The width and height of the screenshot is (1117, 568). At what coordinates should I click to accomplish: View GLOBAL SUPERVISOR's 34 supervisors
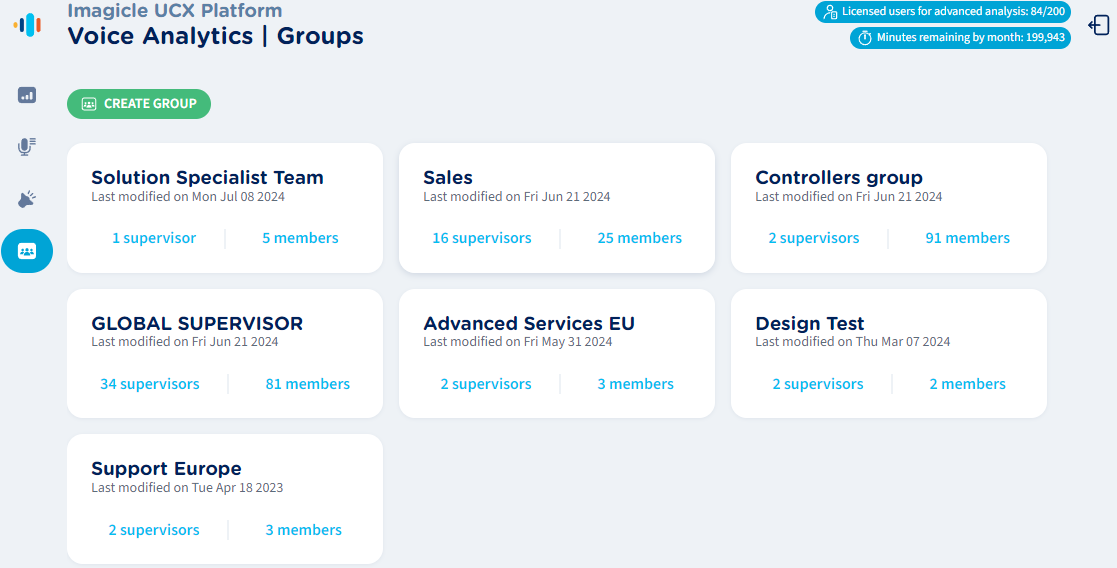[x=150, y=384]
